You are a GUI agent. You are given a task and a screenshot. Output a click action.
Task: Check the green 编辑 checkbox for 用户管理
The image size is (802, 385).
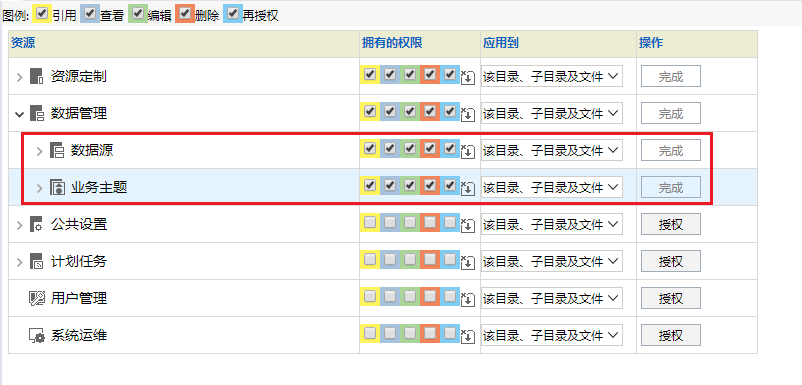(x=410, y=296)
